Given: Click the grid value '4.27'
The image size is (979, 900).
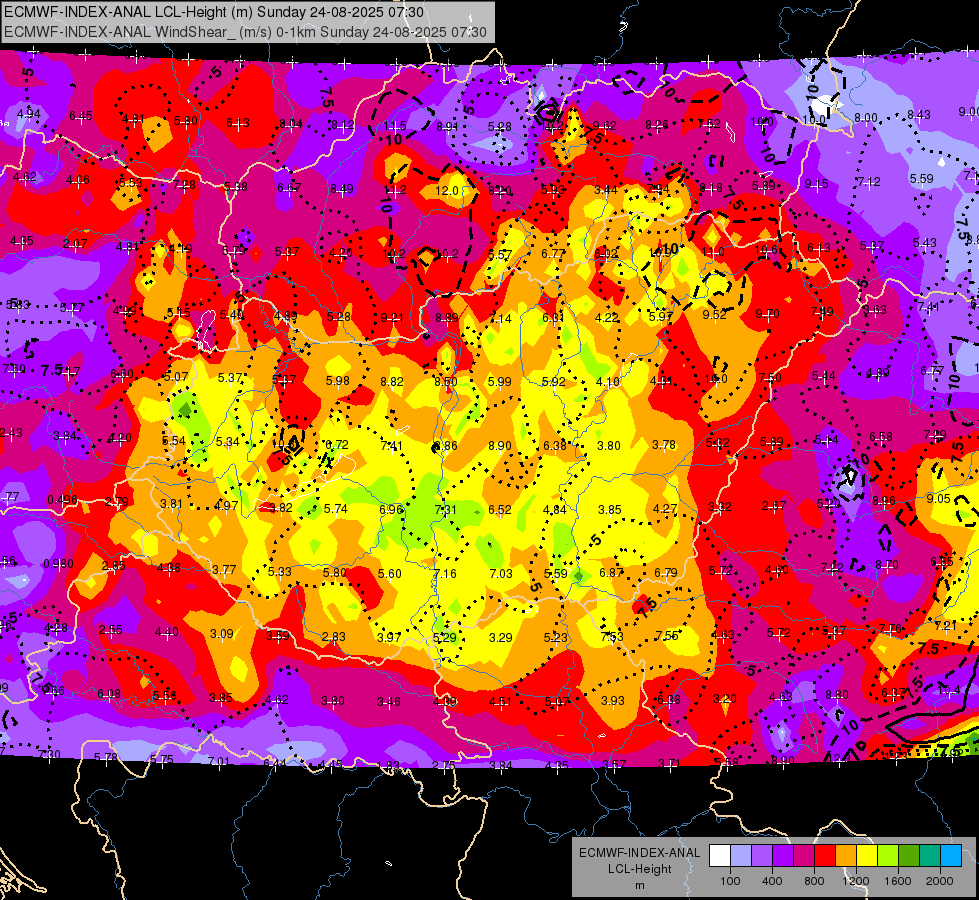Looking at the screenshot, I should [664, 508].
